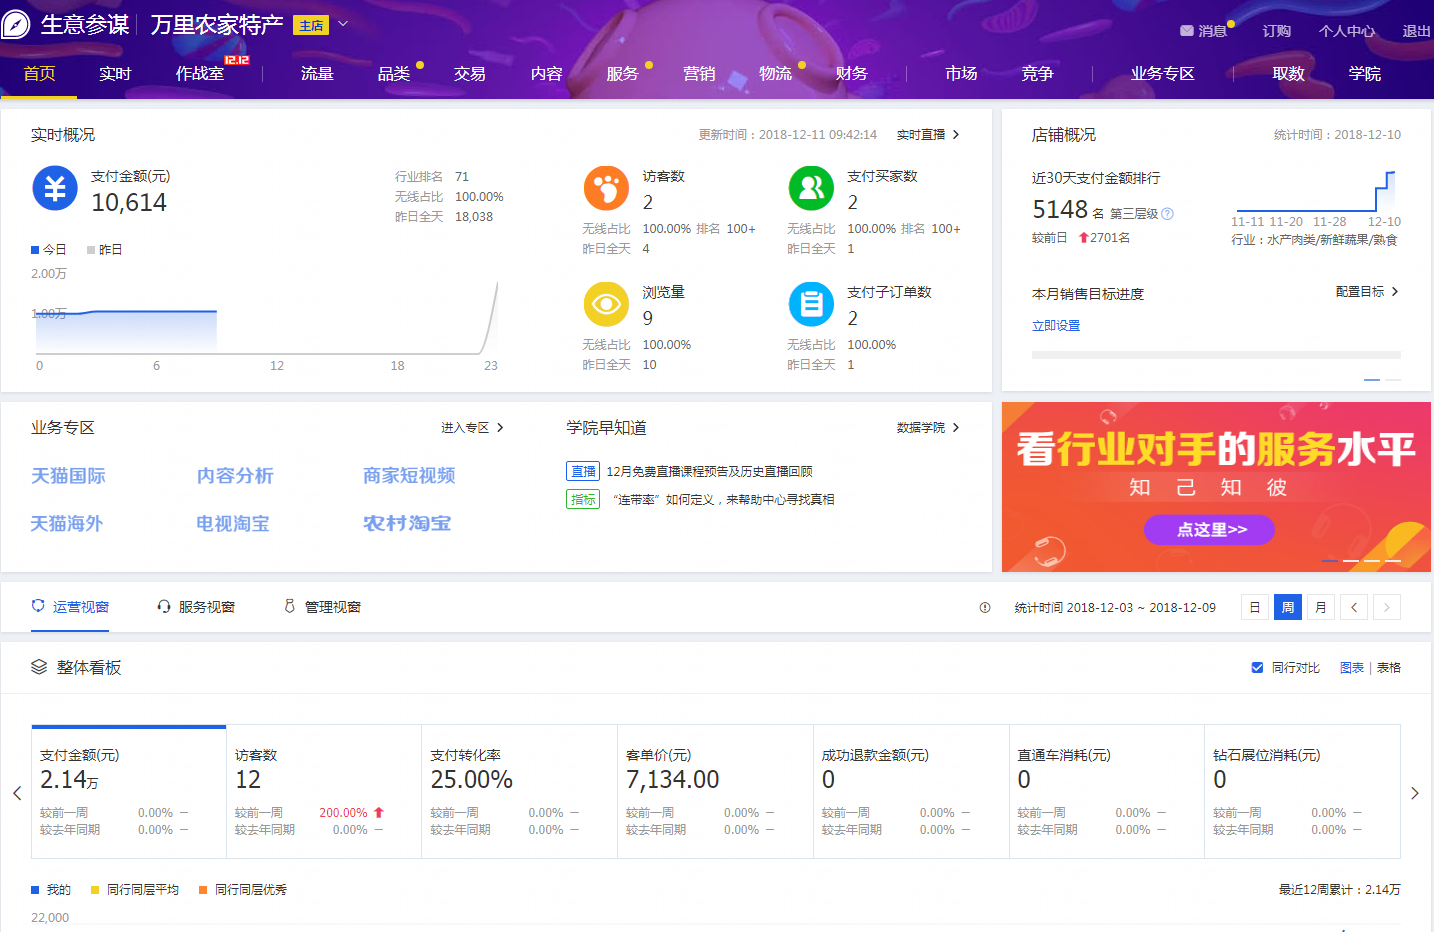Open the 连带率 如何定义 article
Screen dimensions: 1434x932
(x=723, y=499)
